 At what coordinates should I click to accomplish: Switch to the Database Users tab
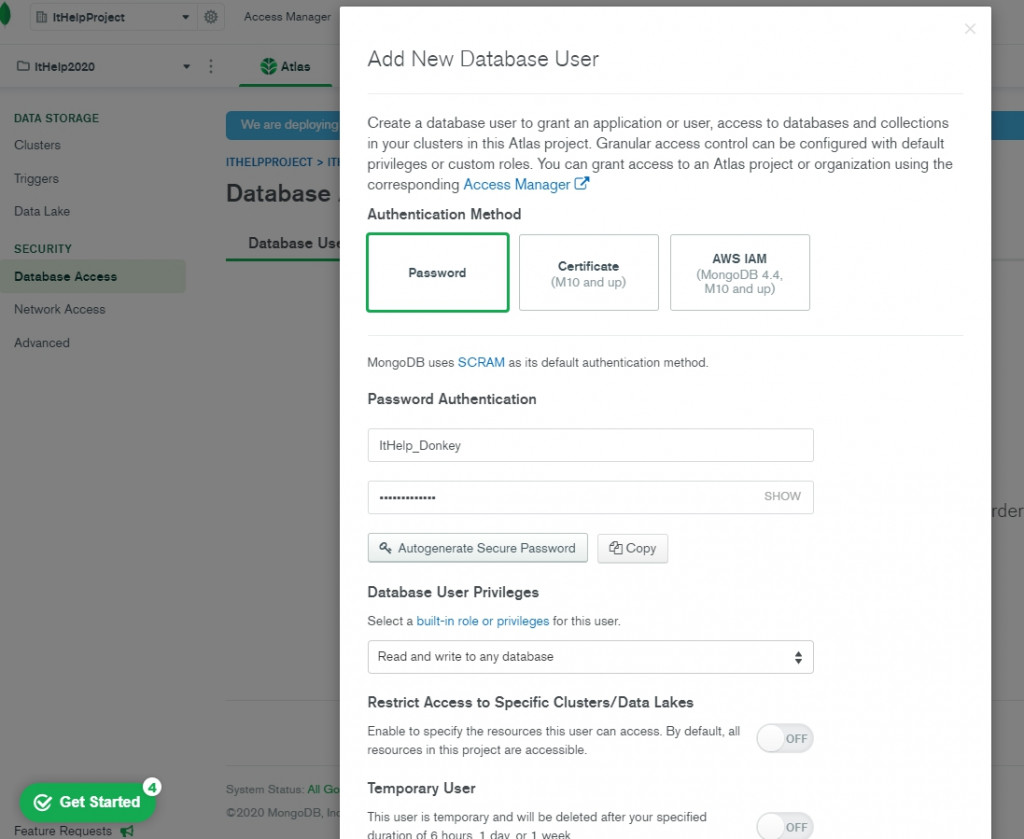point(293,243)
